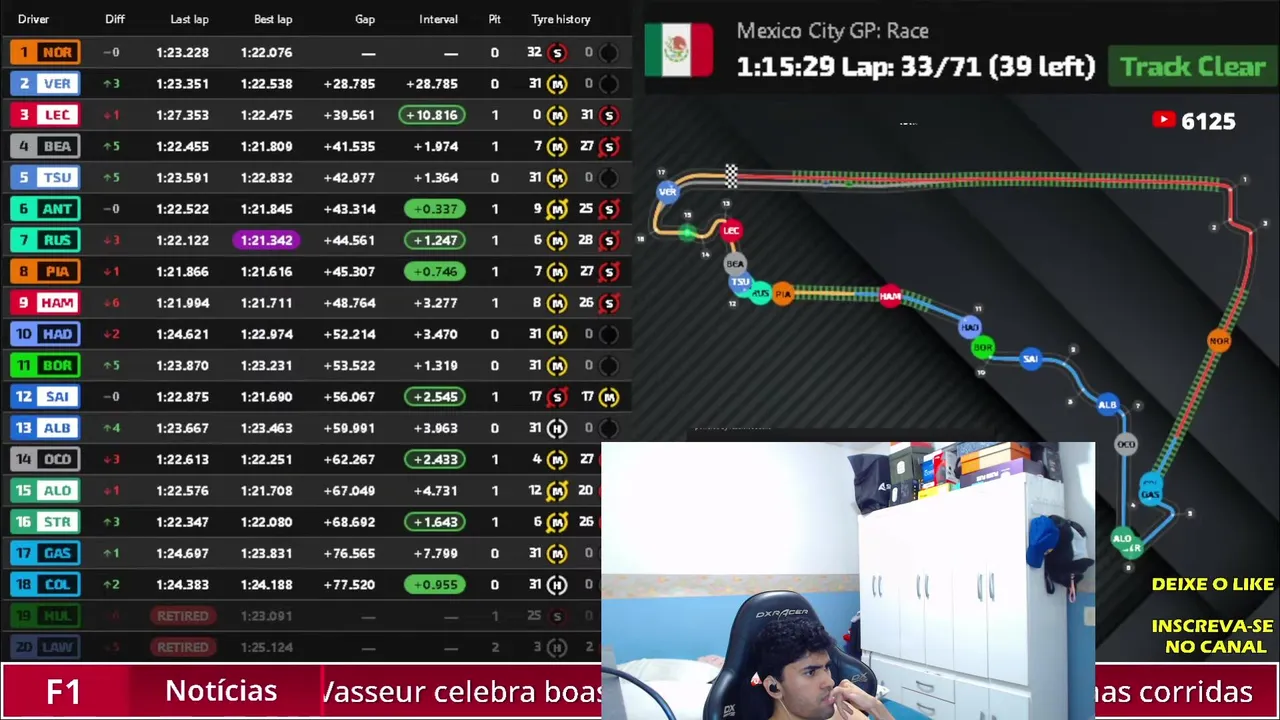
Task: Sort by the Best lap column header
Action: click(273, 19)
